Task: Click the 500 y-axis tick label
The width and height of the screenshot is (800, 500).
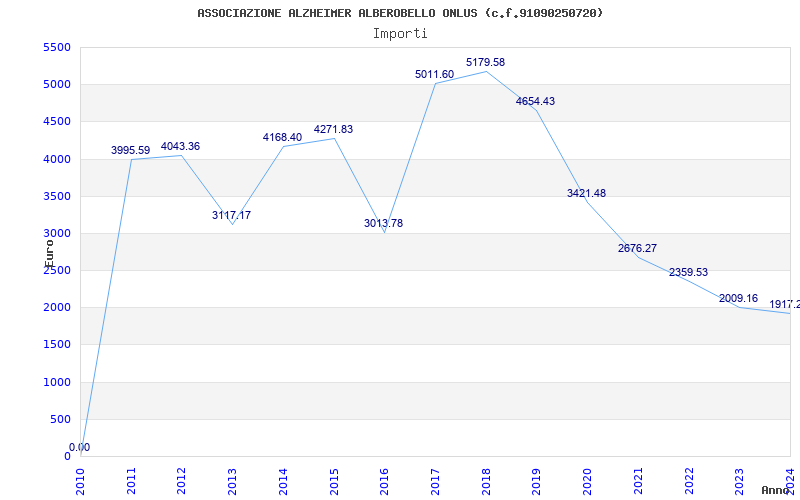Action: [60, 419]
